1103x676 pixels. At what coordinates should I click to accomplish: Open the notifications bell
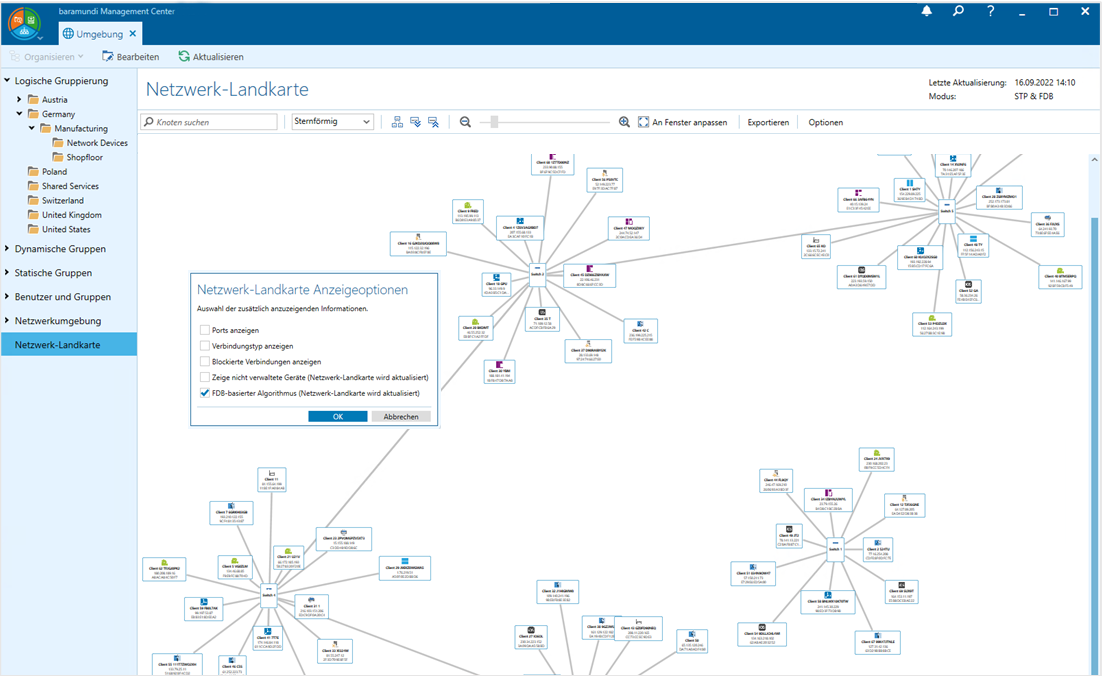(926, 11)
